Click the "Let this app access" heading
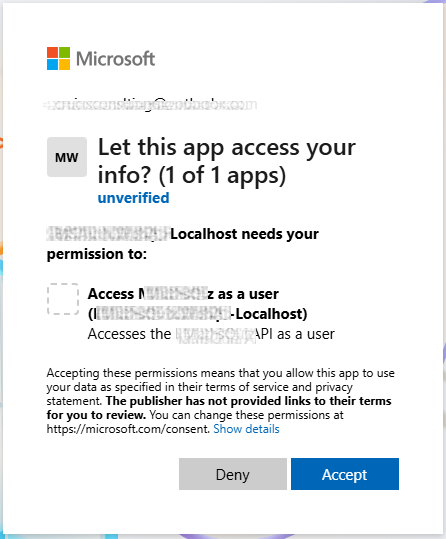This screenshot has width=446, height=539. 227,147
